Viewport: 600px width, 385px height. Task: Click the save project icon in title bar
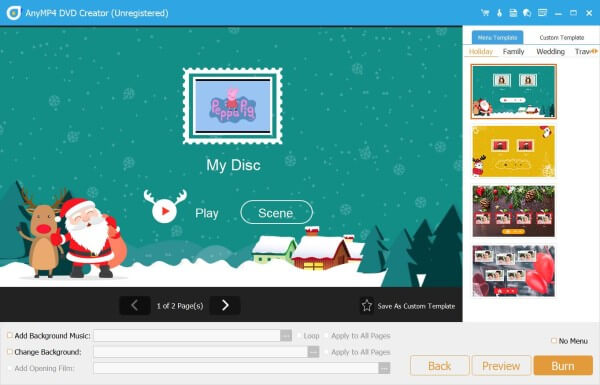[x=513, y=13]
